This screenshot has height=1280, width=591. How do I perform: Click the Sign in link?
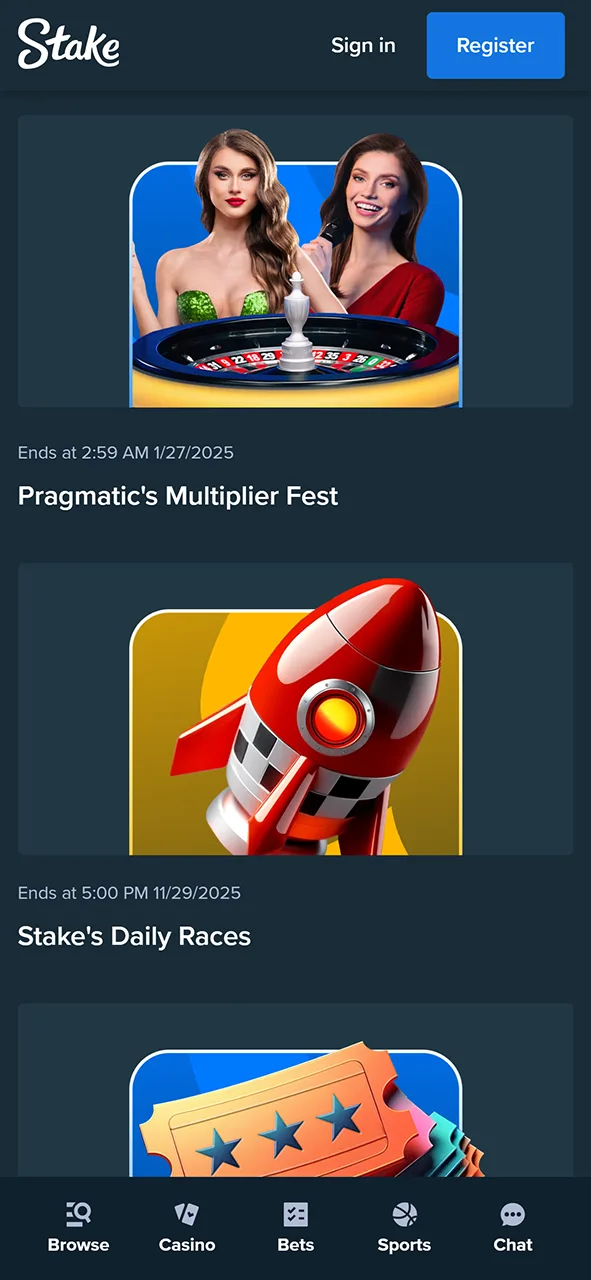click(363, 45)
